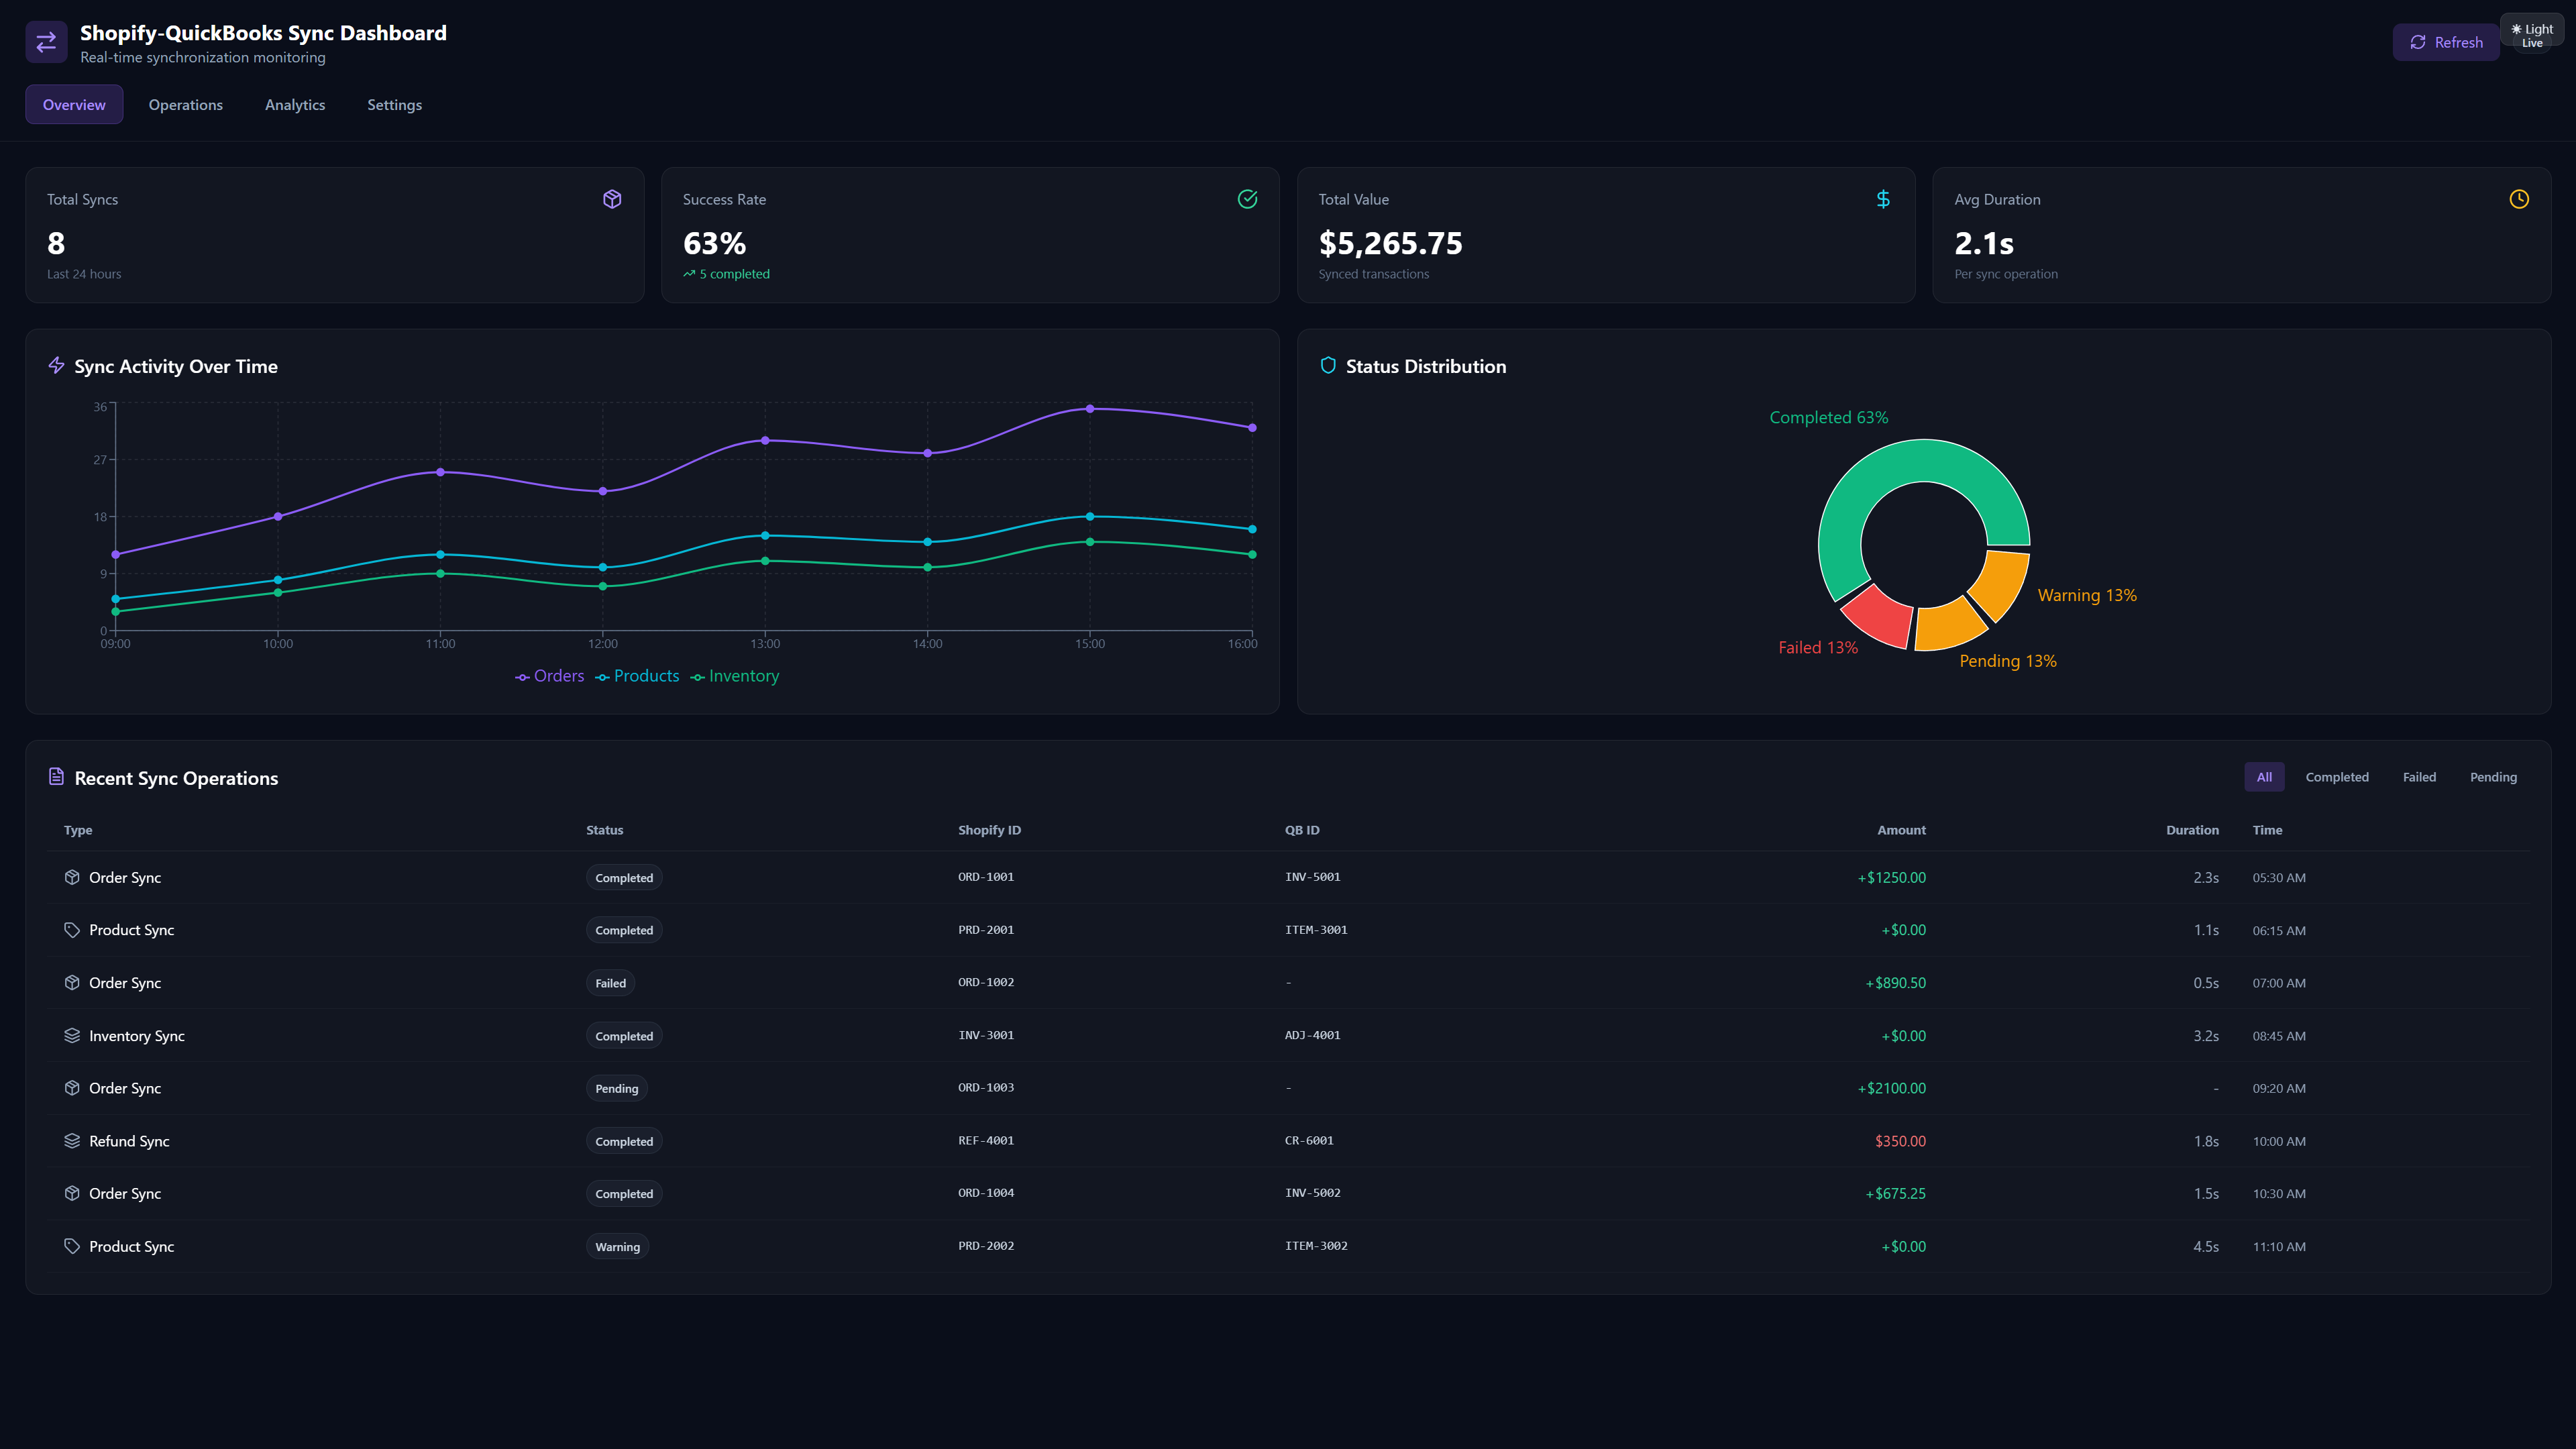Click the dollar icon on Total Value card
2576x1449 pixels.
coord(1883,199)
